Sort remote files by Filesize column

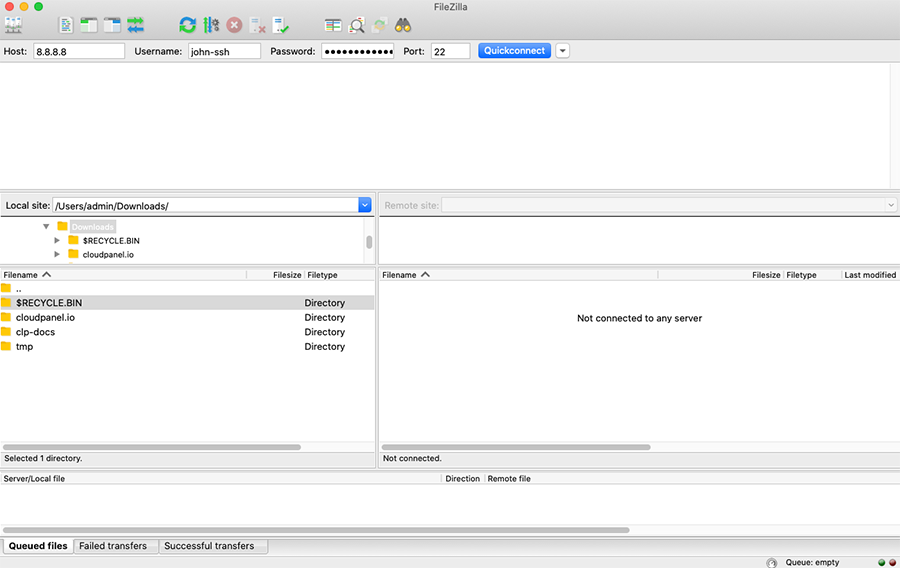point(720,275)
